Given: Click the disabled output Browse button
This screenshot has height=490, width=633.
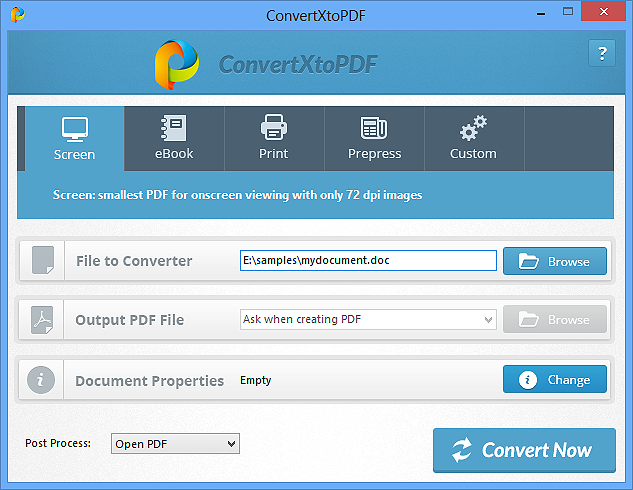Looking at the screenshot, I should coord(555,319).
